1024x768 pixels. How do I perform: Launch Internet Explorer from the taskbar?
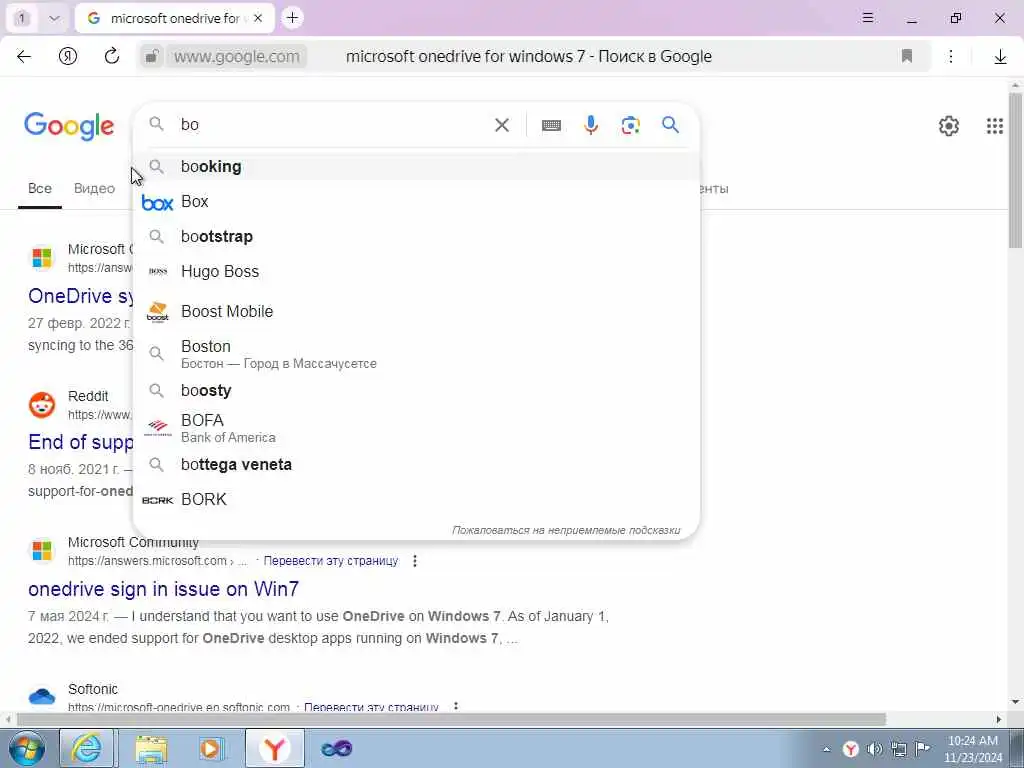[87, 748]
